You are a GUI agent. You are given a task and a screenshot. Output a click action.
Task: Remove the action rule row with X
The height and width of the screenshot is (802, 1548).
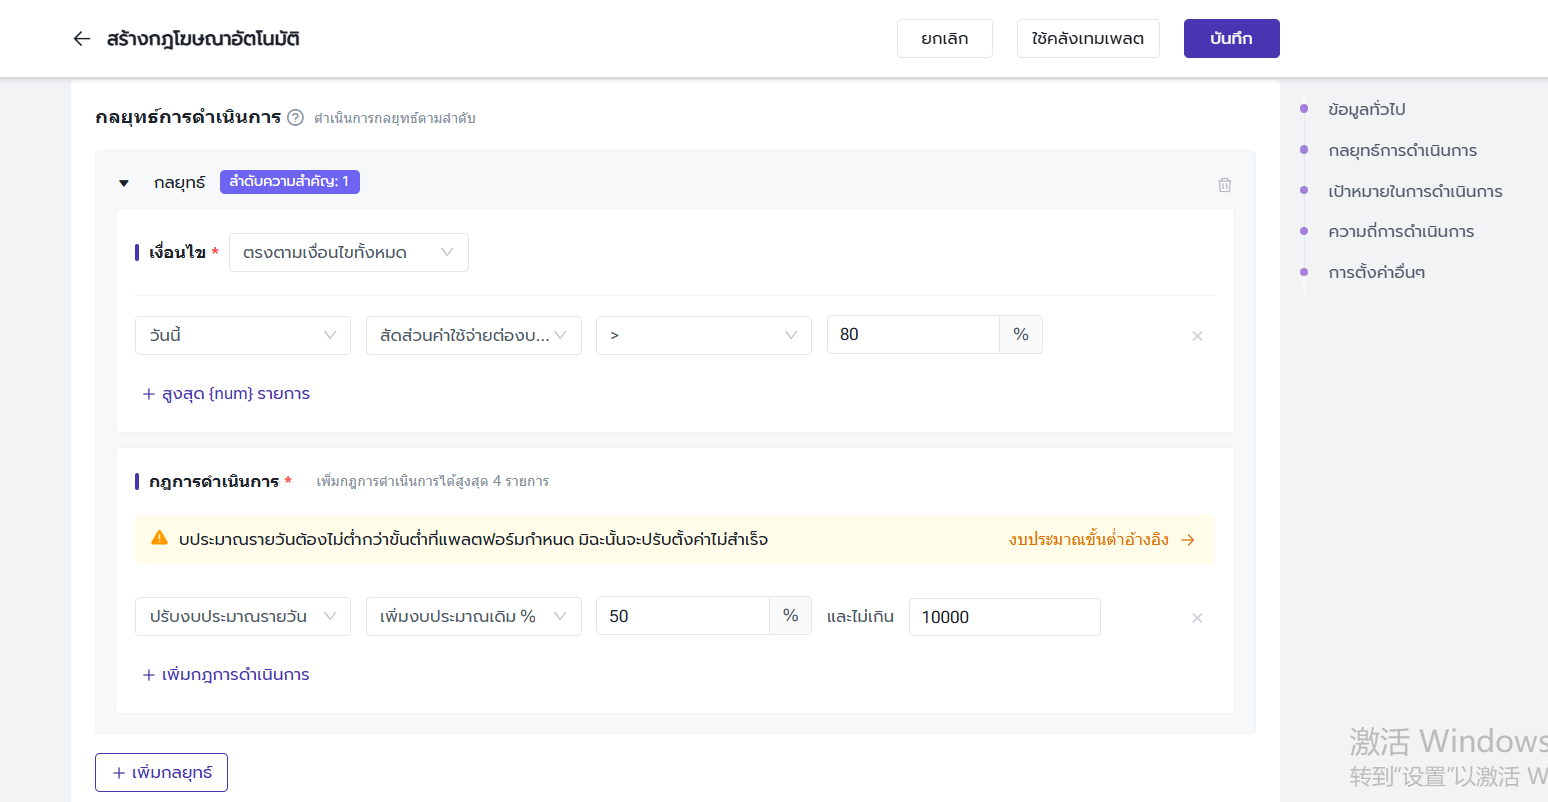[x=1196, y=618]
